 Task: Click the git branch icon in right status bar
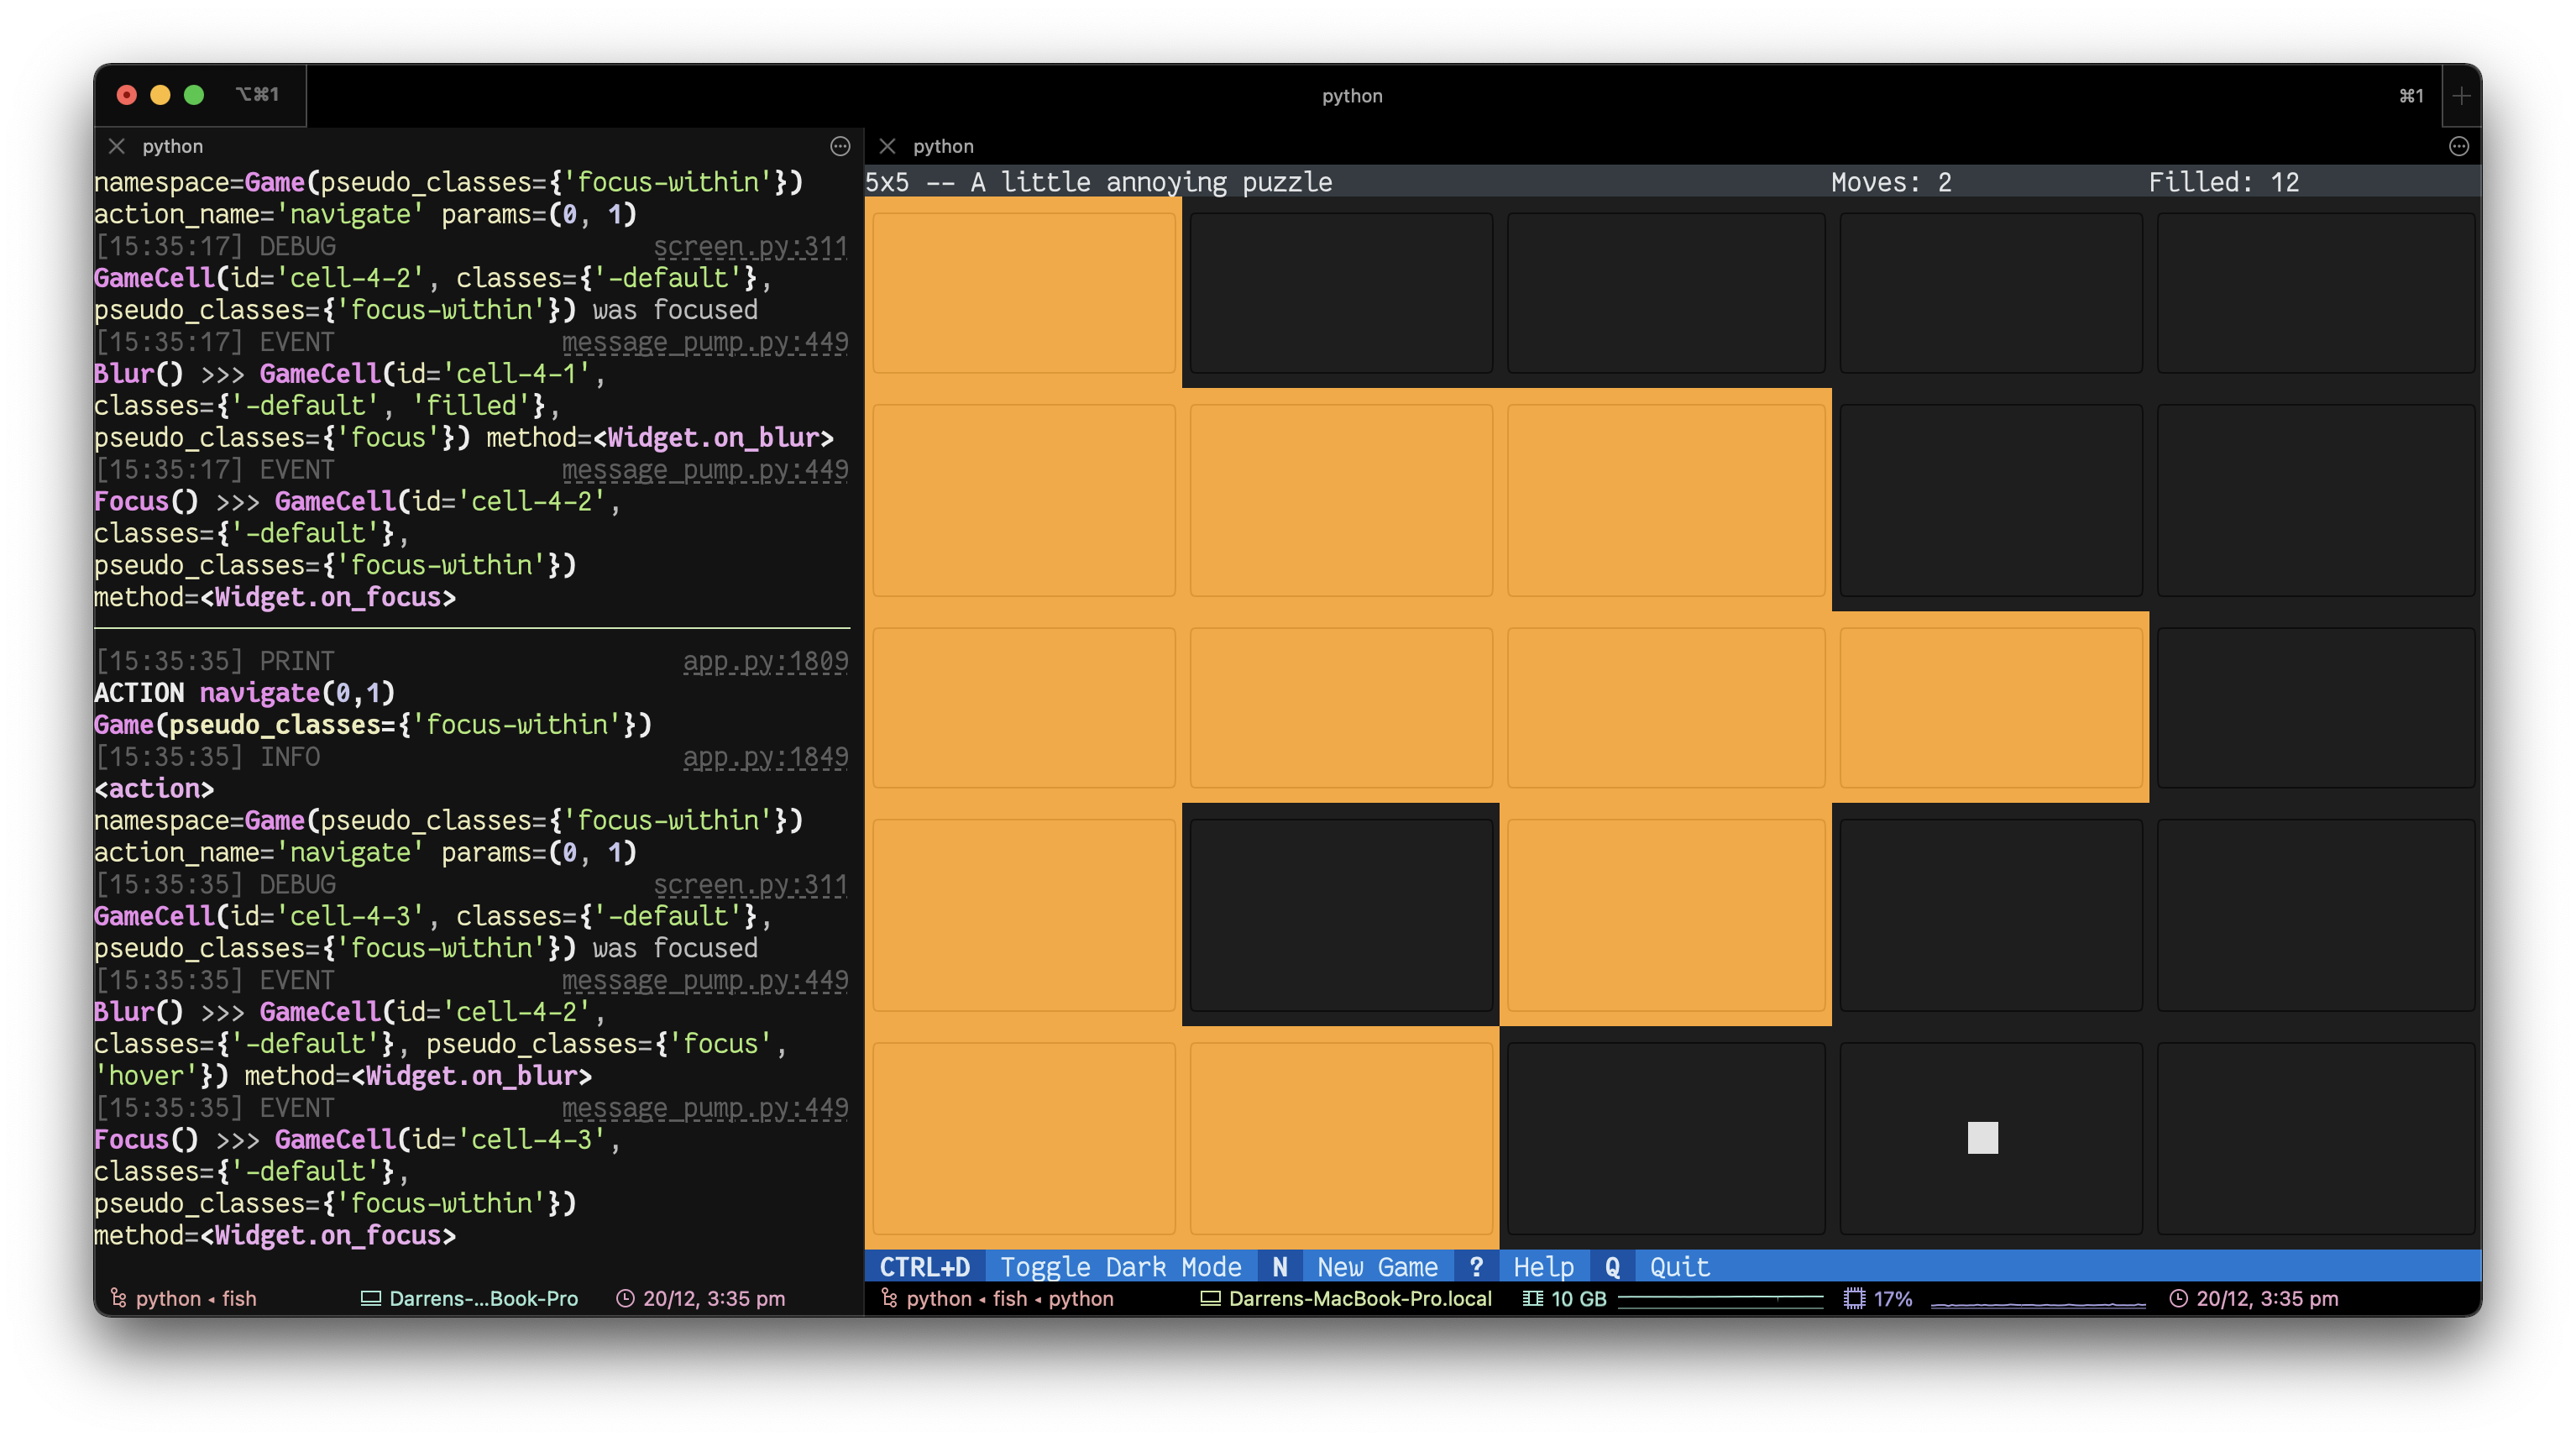point(889,1298)
